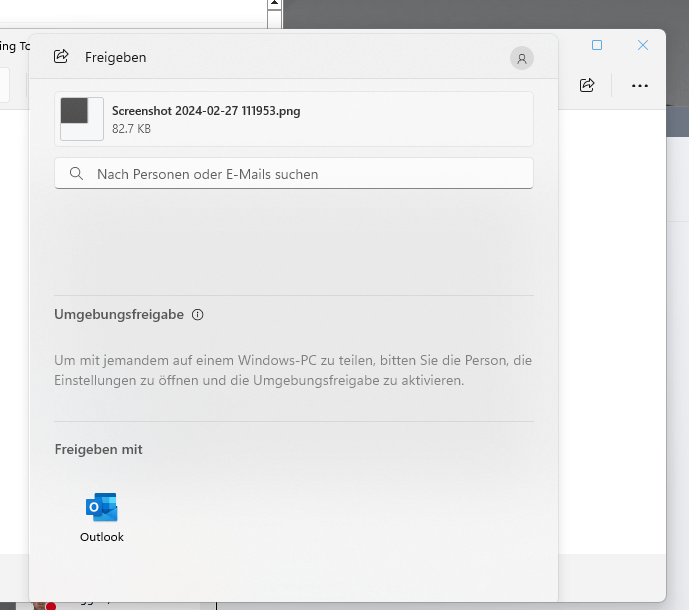This screenshot has height=610, width=689.
Task: Close the background window with X
Action: point(643,45)
